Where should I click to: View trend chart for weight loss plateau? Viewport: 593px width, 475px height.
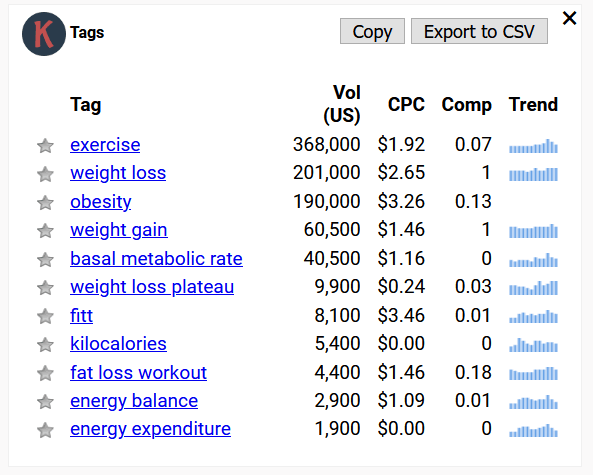click(x=533, y=288)
